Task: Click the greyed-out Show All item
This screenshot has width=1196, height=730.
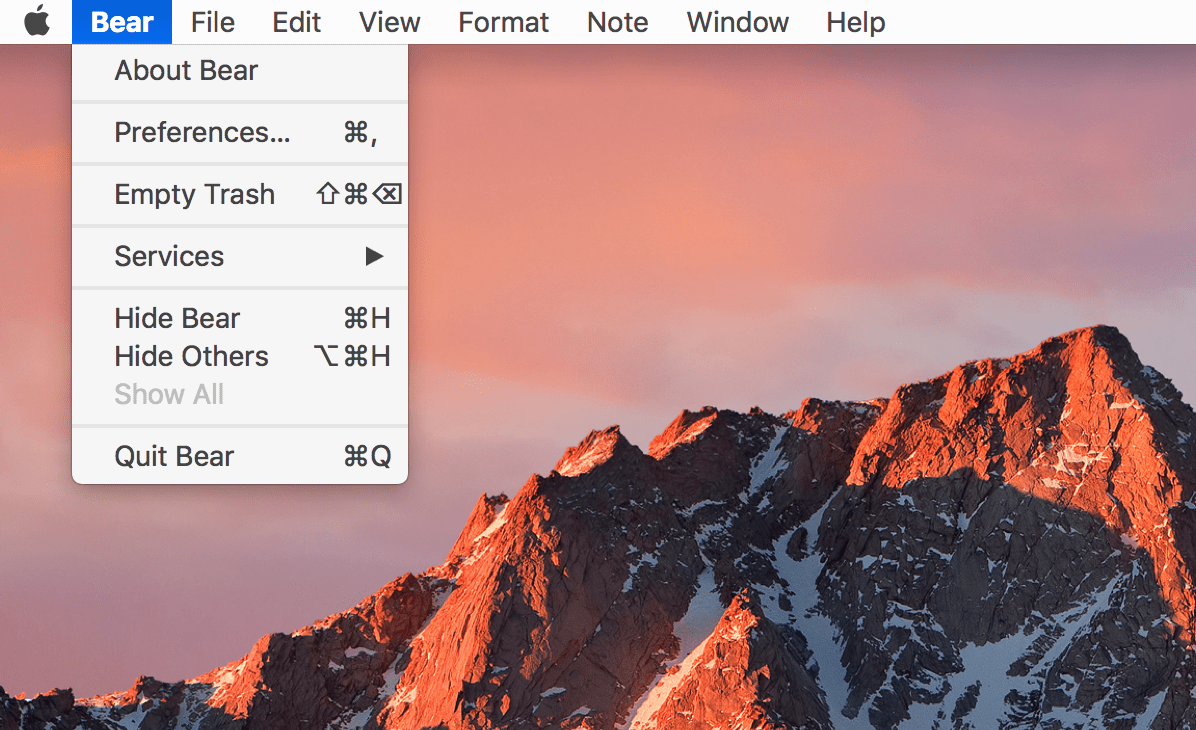Action: pyautogui.click(x=169, y=395)
